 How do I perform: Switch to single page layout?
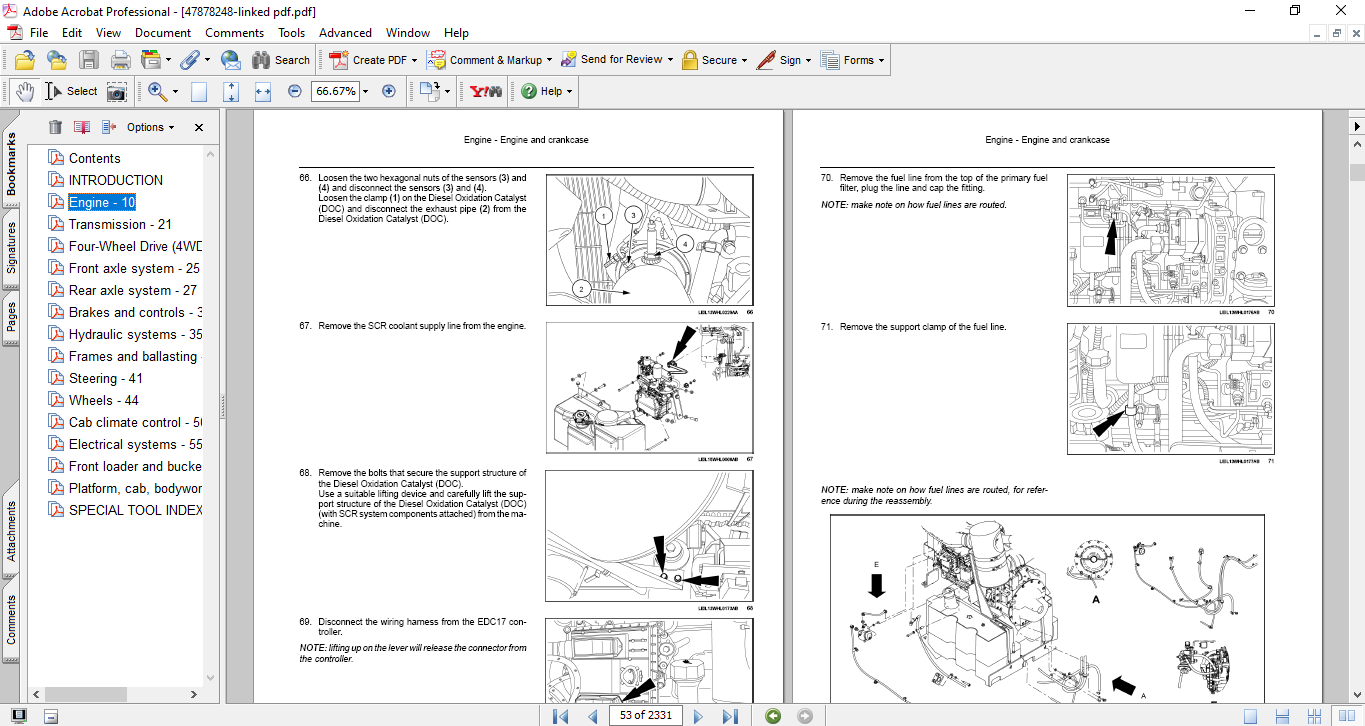[x=1250, y=716]
